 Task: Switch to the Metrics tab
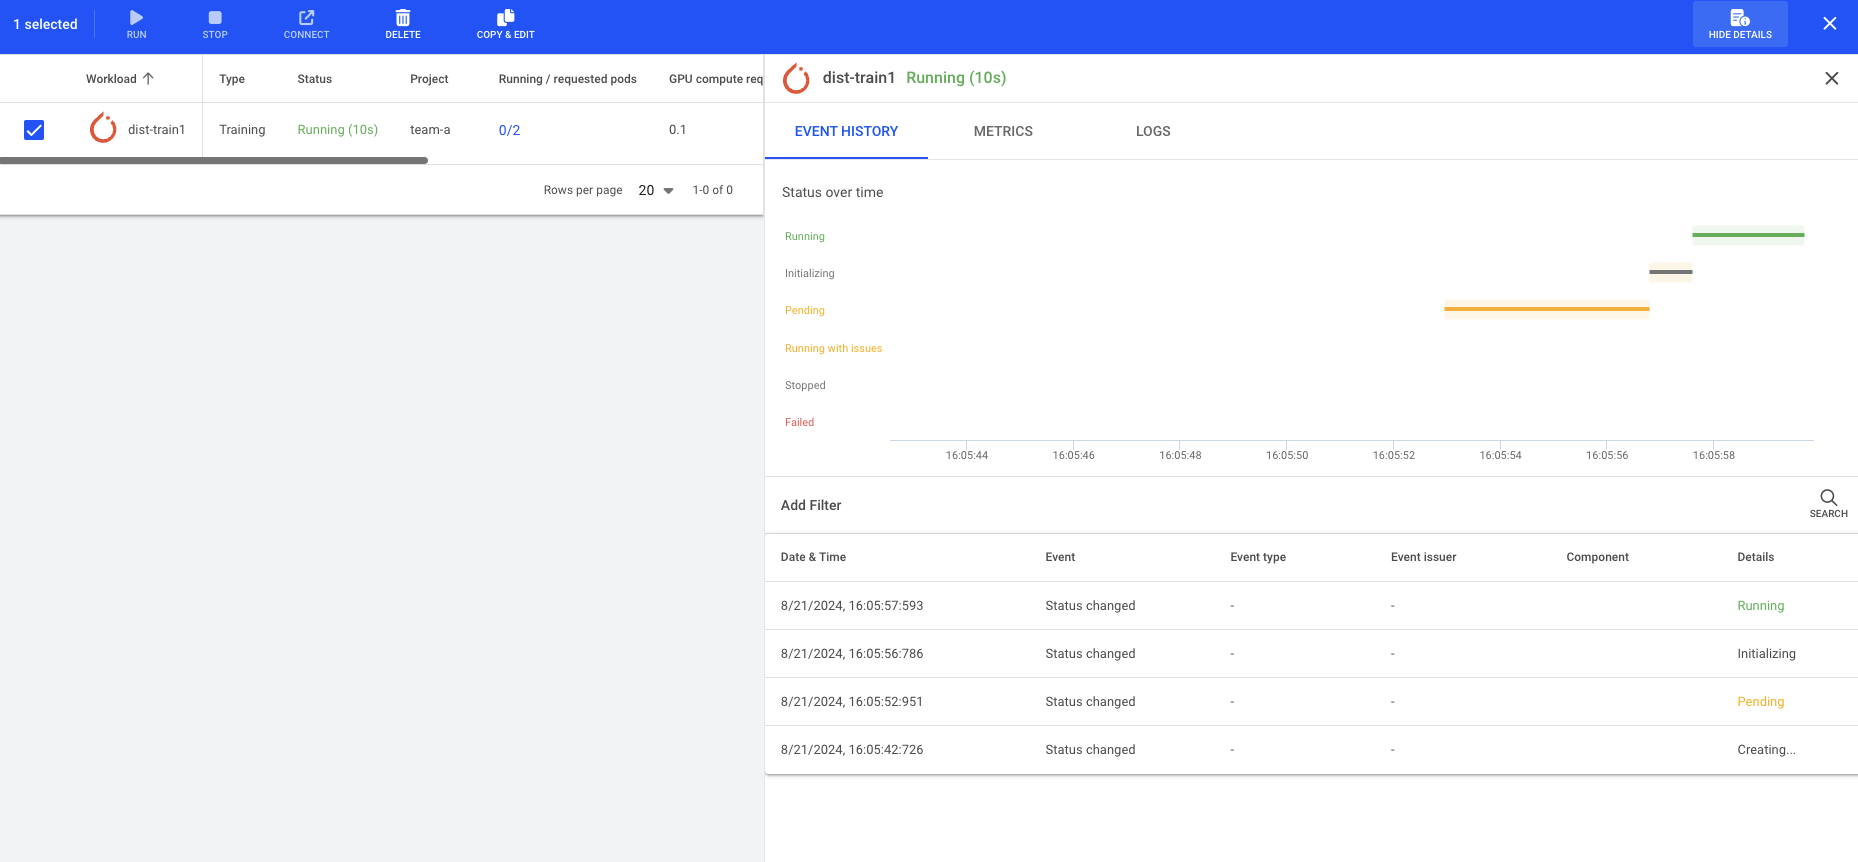point(1003,131)
